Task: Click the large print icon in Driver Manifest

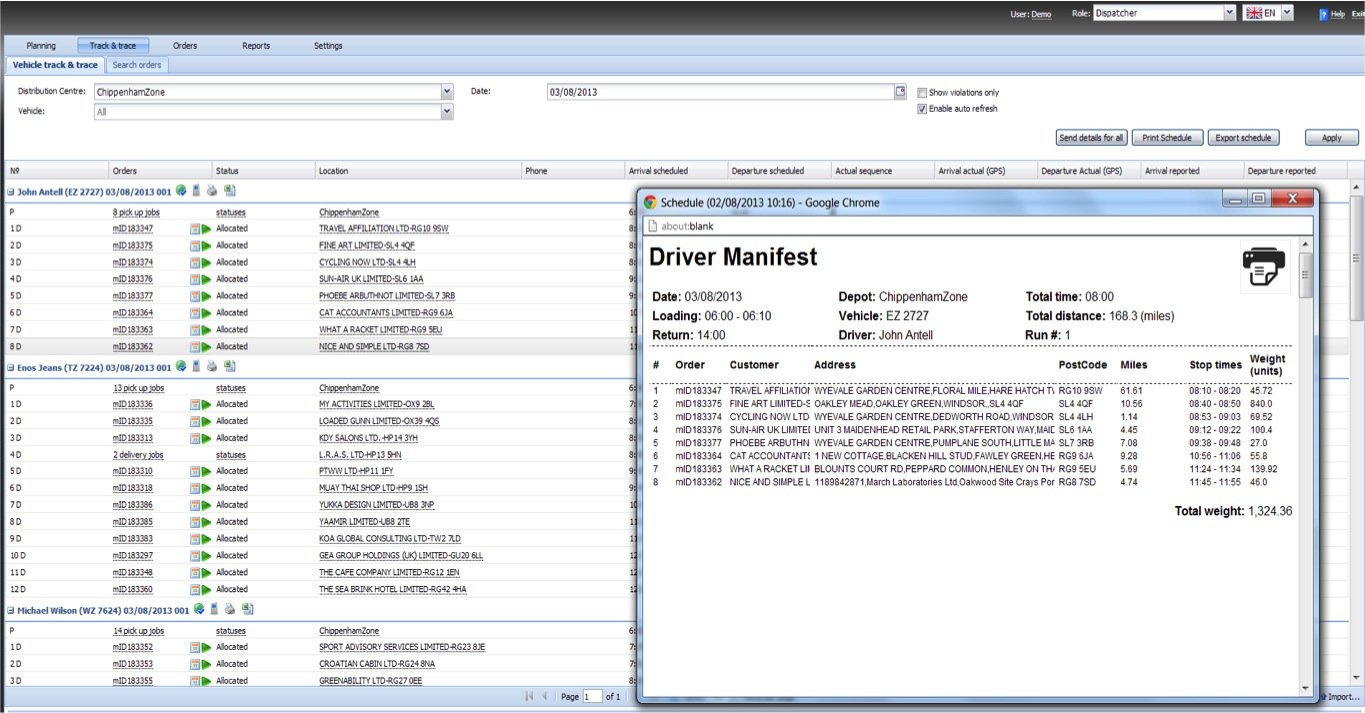Action: (1265, 267)
